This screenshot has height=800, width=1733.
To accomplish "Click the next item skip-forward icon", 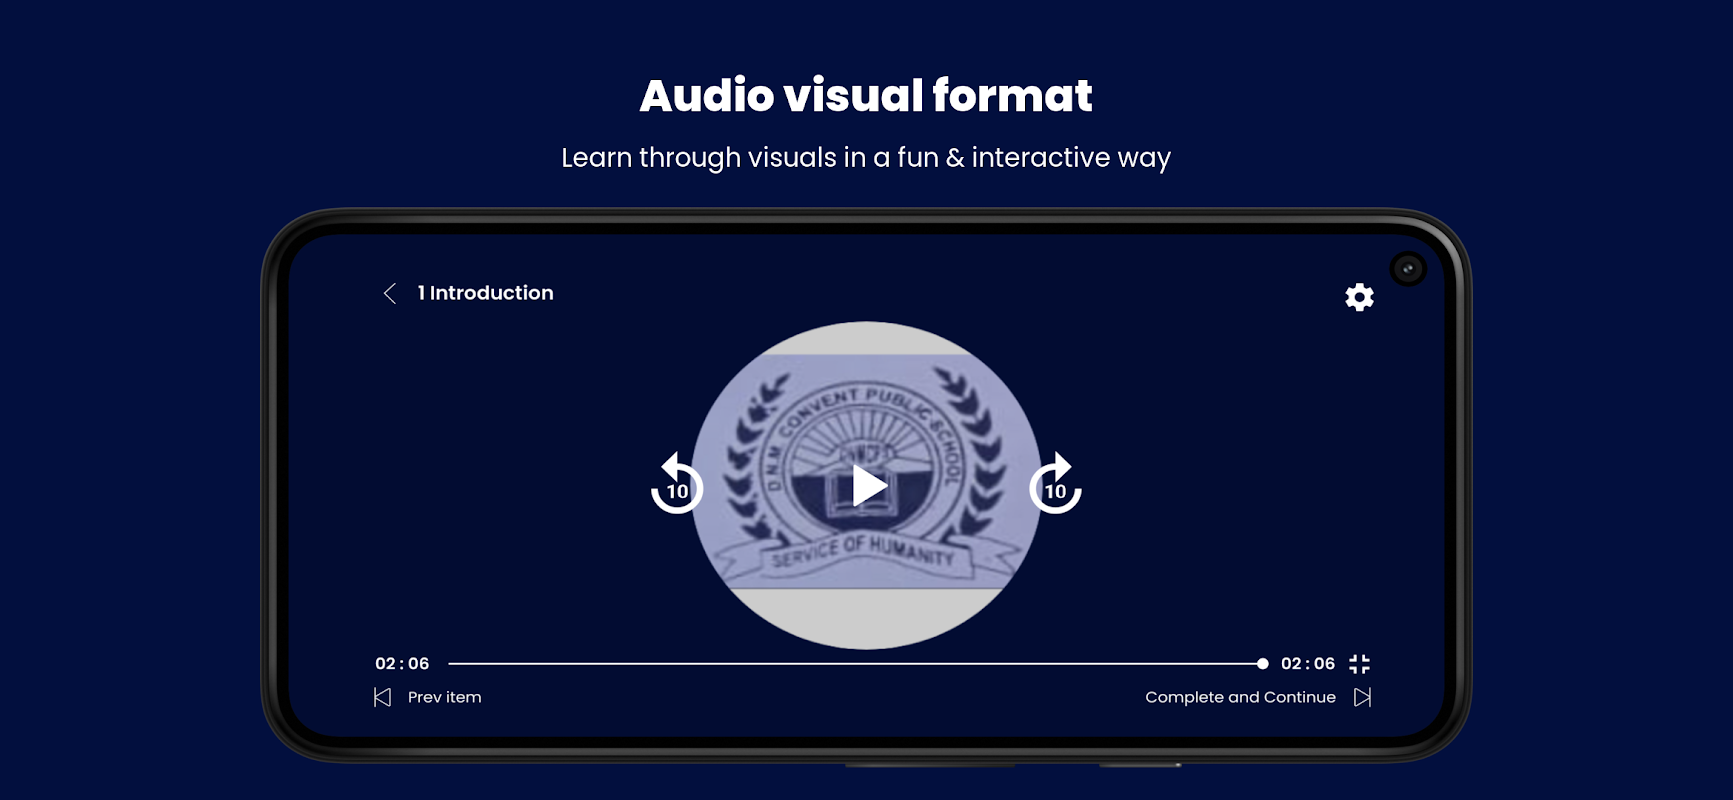I will pos(1362,697).
